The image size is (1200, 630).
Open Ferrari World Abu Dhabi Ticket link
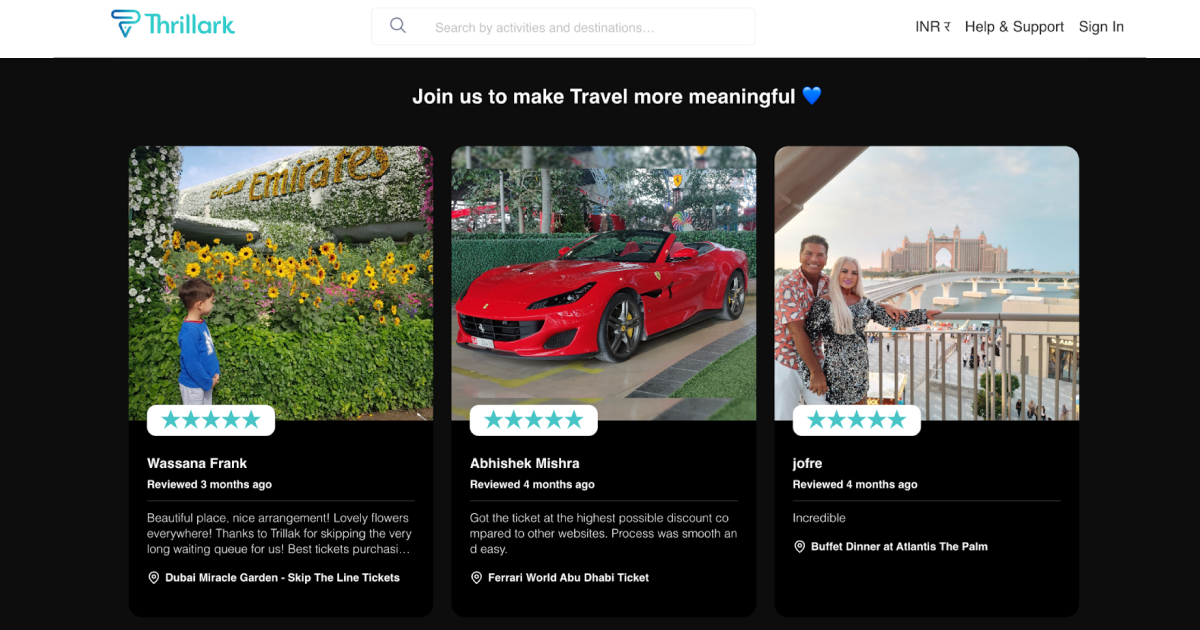tap(568, 578)
